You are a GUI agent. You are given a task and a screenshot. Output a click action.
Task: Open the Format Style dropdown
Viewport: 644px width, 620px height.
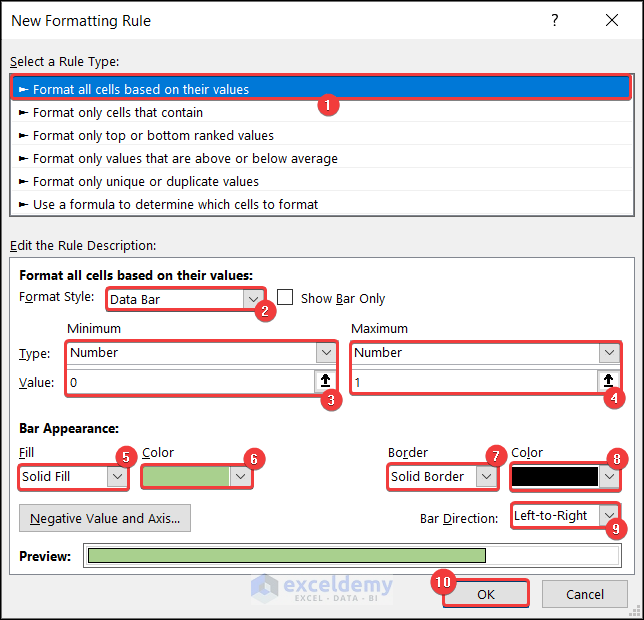pos(253,299)
